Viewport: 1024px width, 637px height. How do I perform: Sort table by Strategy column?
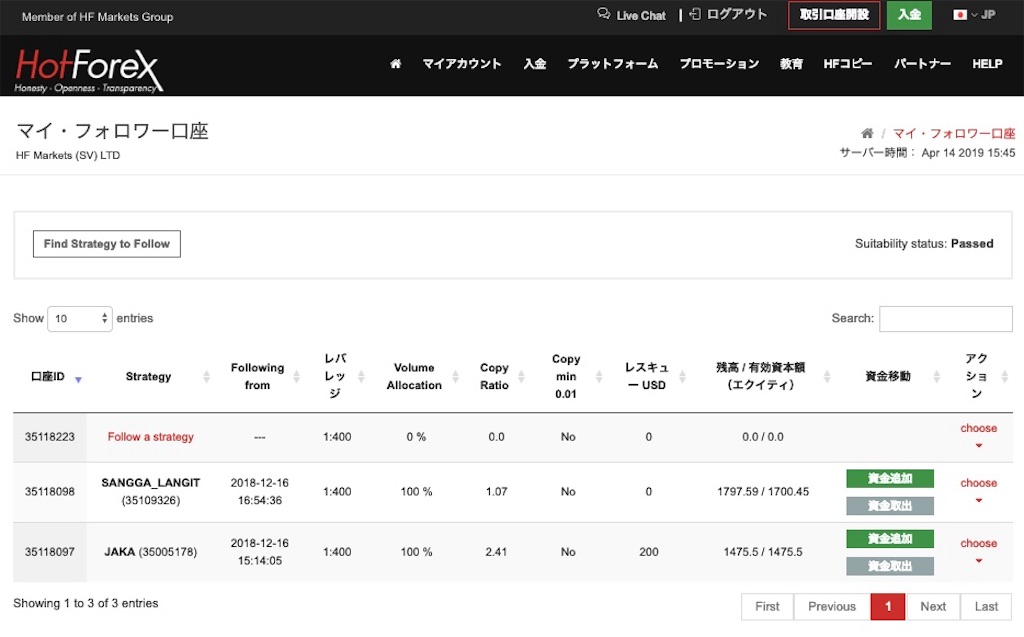point(206,376)
